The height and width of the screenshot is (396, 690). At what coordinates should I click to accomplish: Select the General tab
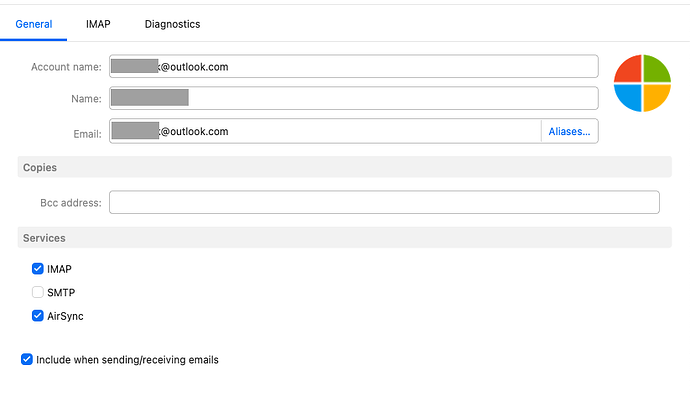(x=34, y=24)
